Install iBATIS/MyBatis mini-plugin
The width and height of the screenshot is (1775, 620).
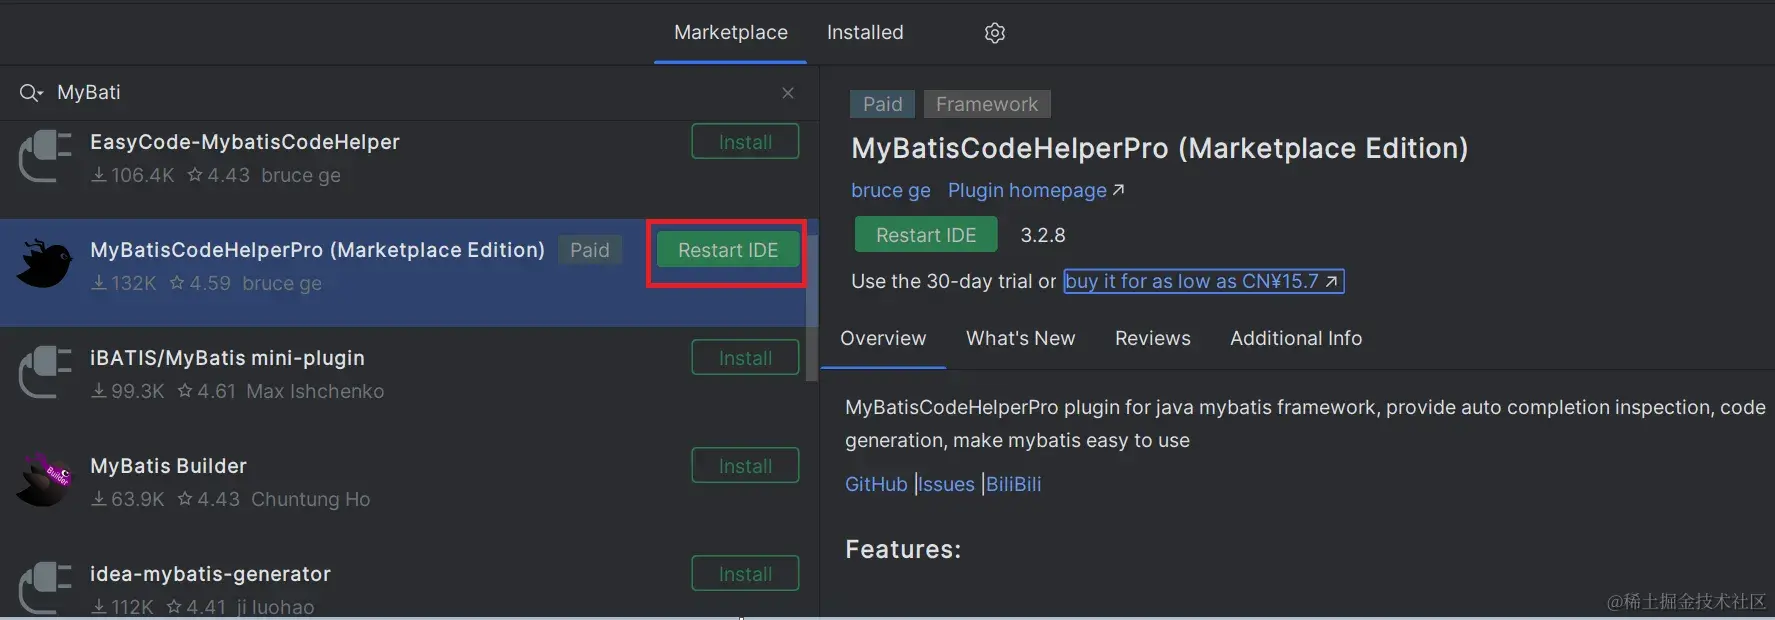pos(745,358)
